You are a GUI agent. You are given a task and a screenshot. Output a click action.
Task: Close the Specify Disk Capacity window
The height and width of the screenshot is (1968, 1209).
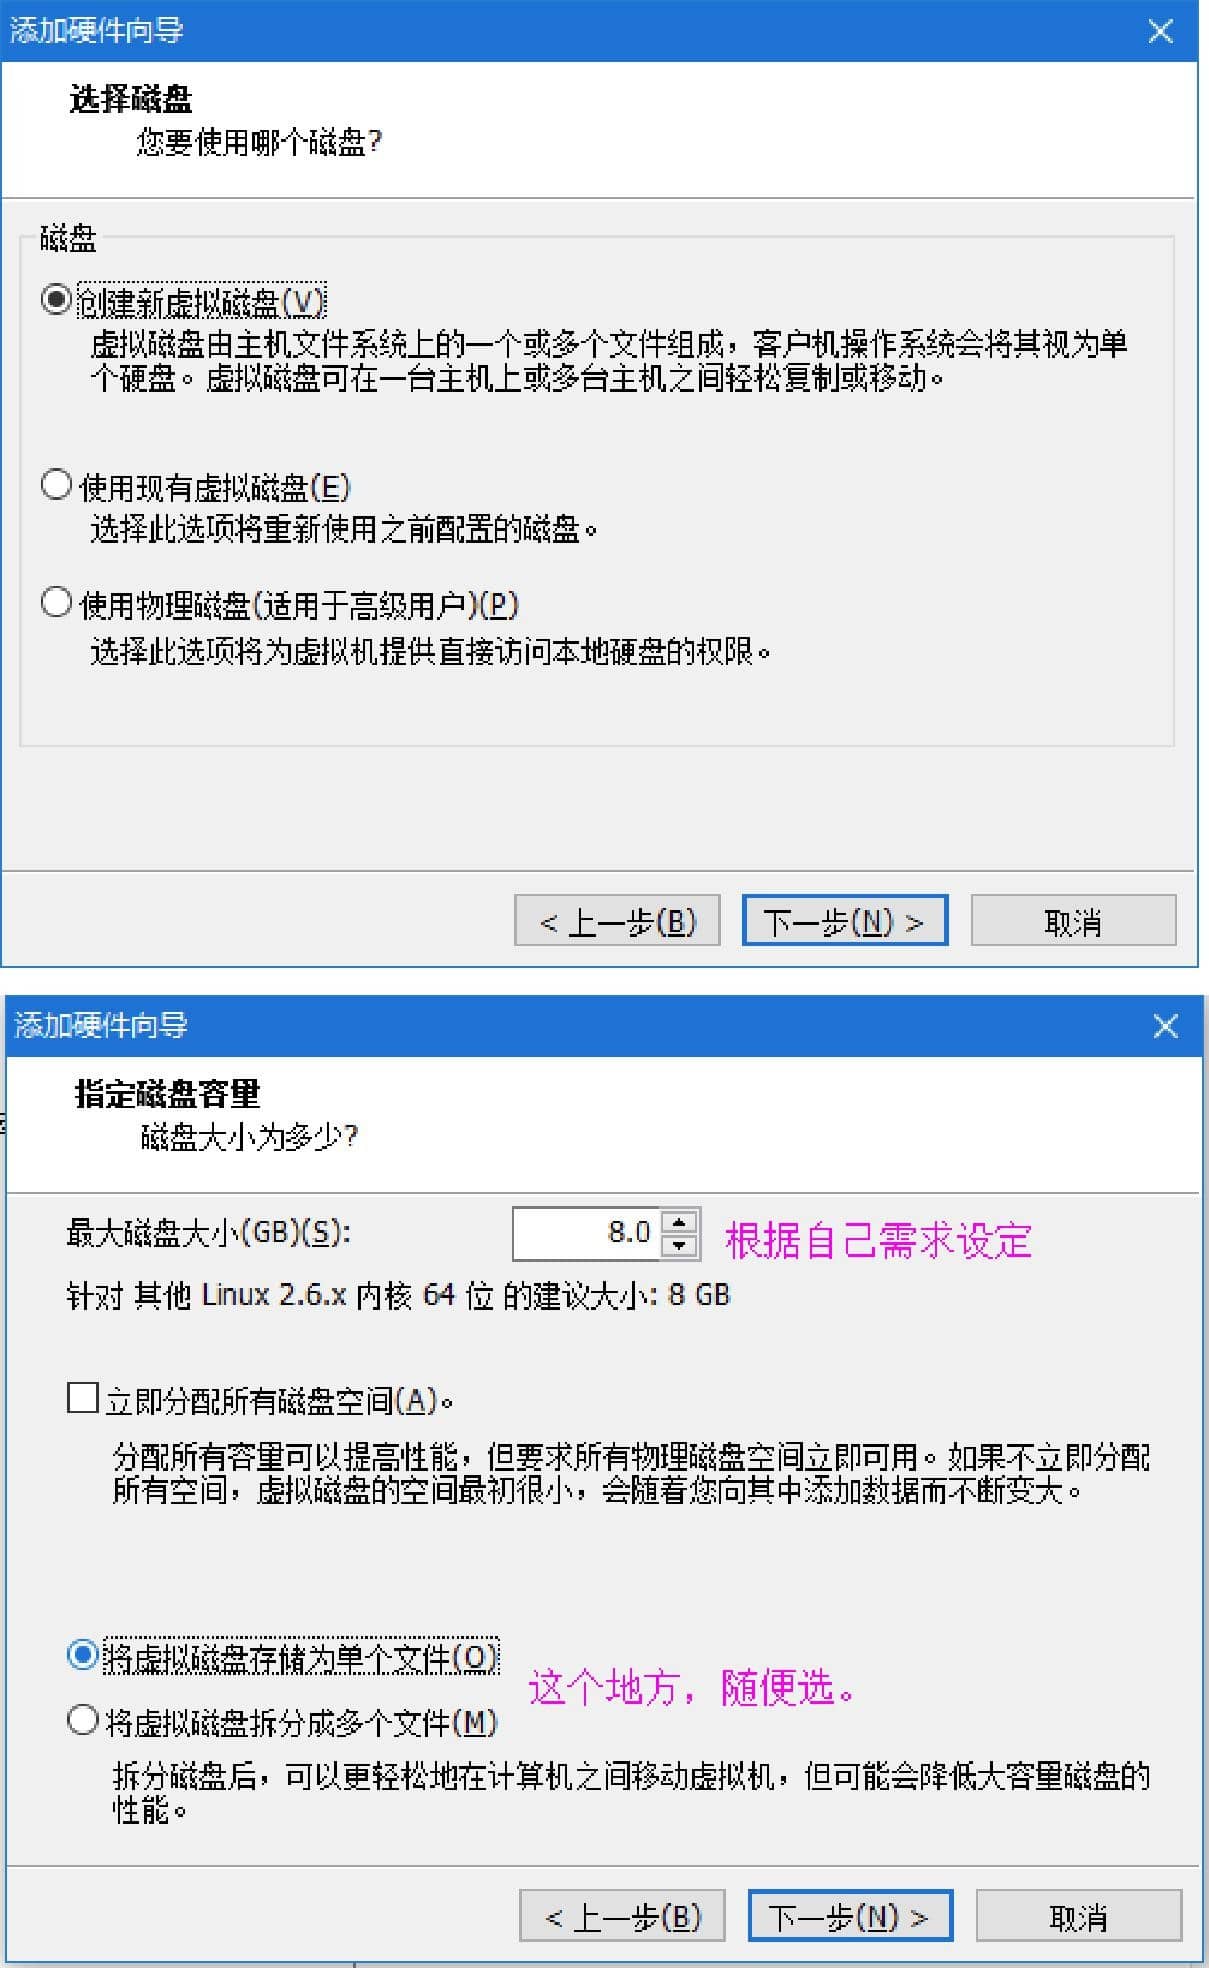tap(1165, 1026)
